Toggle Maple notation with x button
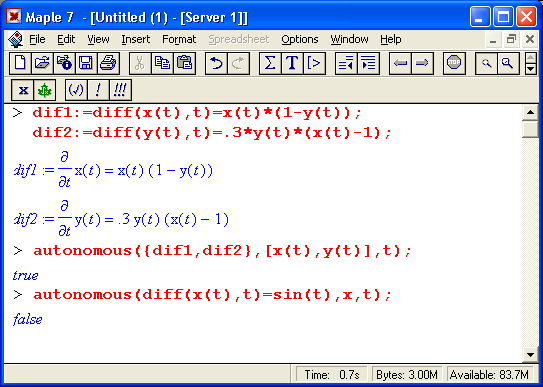Screen dimensions: 543x387 pos(23,90)
